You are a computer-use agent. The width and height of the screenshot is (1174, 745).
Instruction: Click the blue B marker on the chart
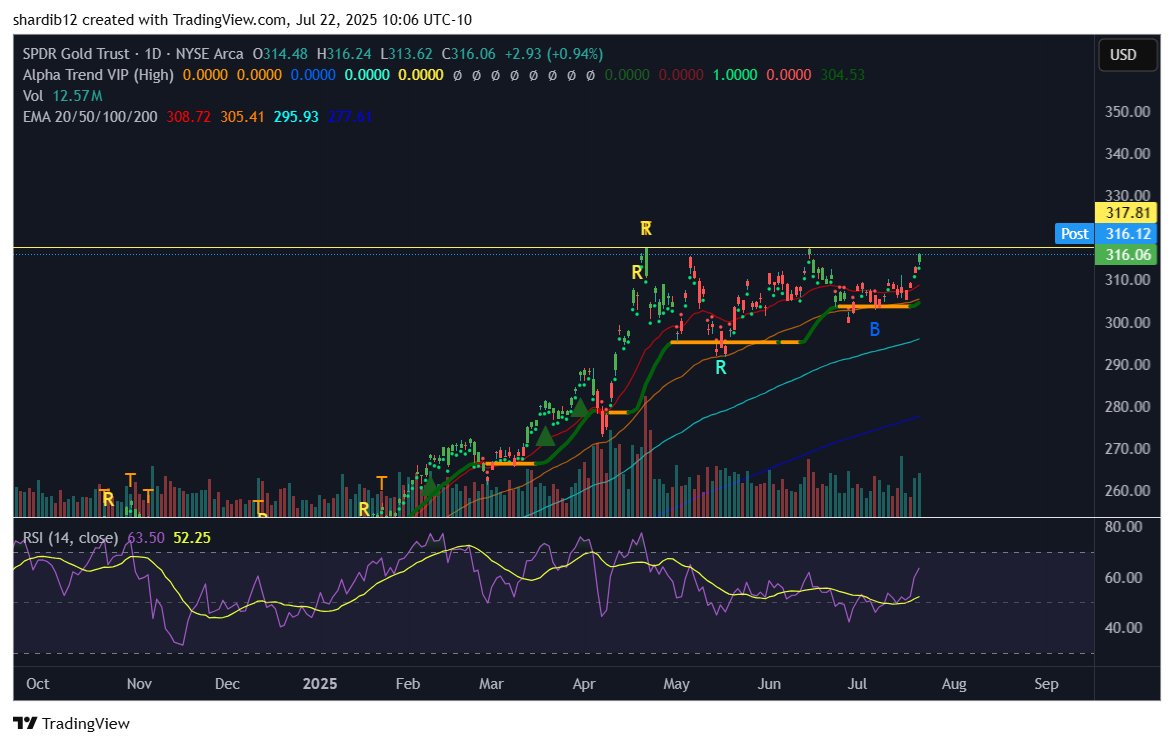click(875, 329)
